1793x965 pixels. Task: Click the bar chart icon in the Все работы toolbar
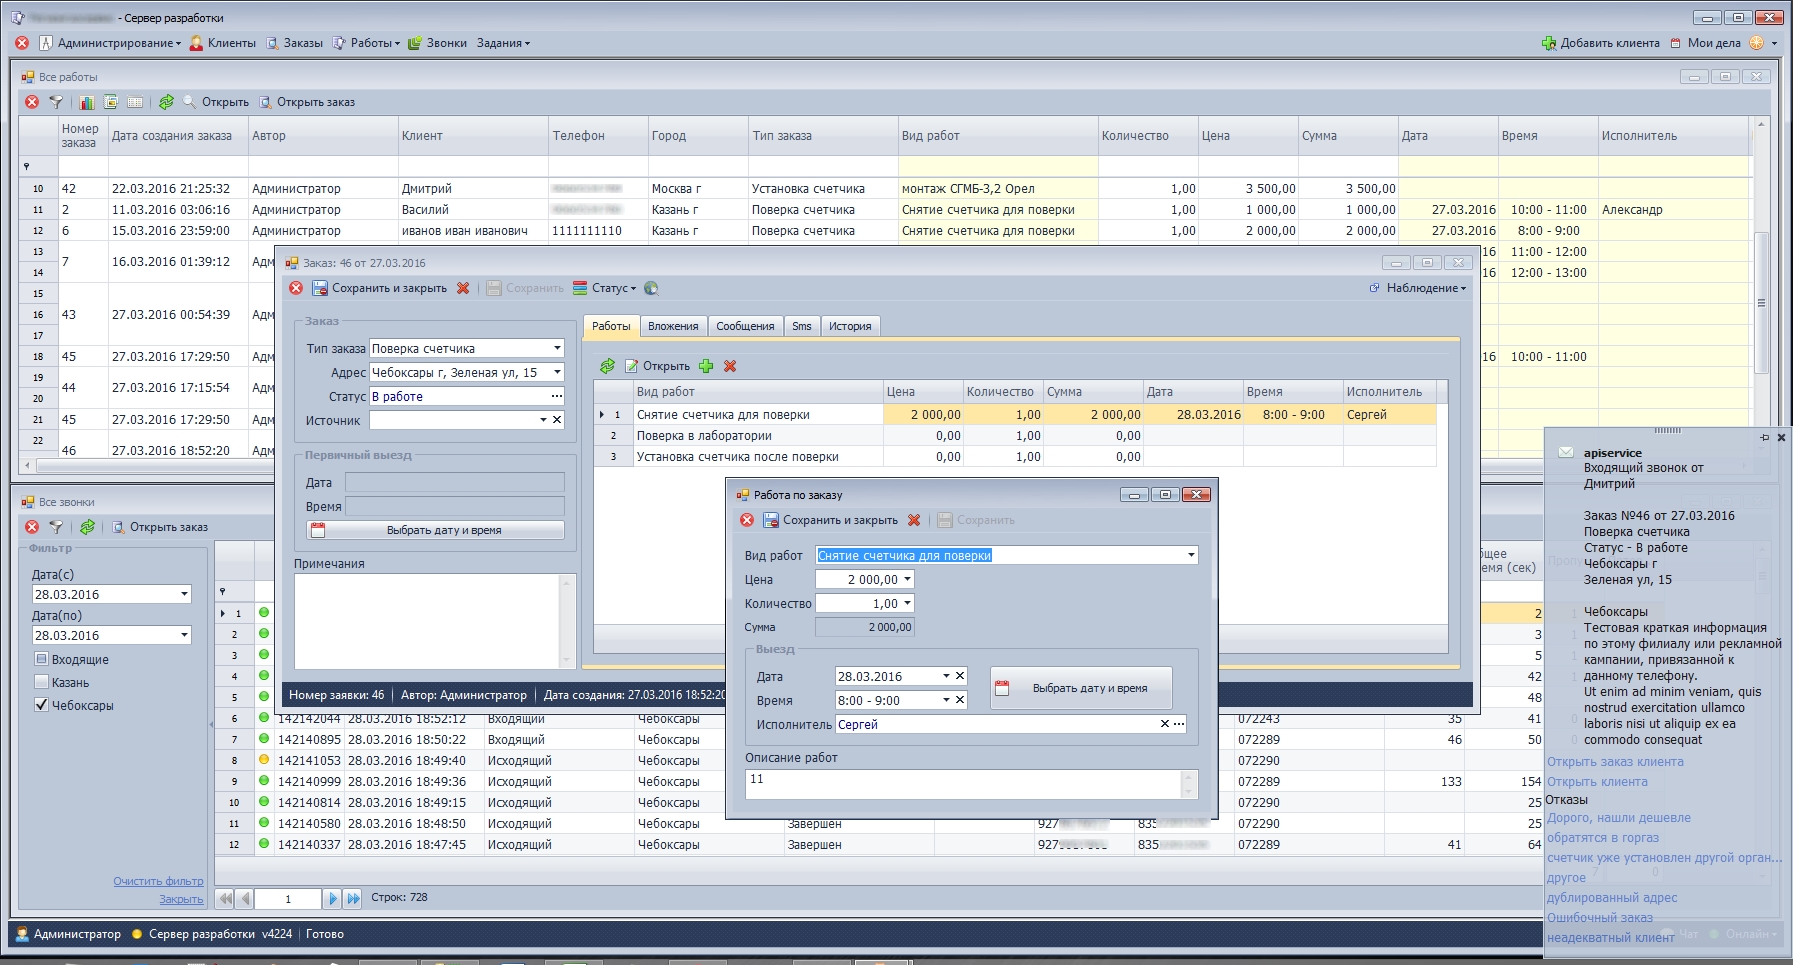tap(87, 102)
